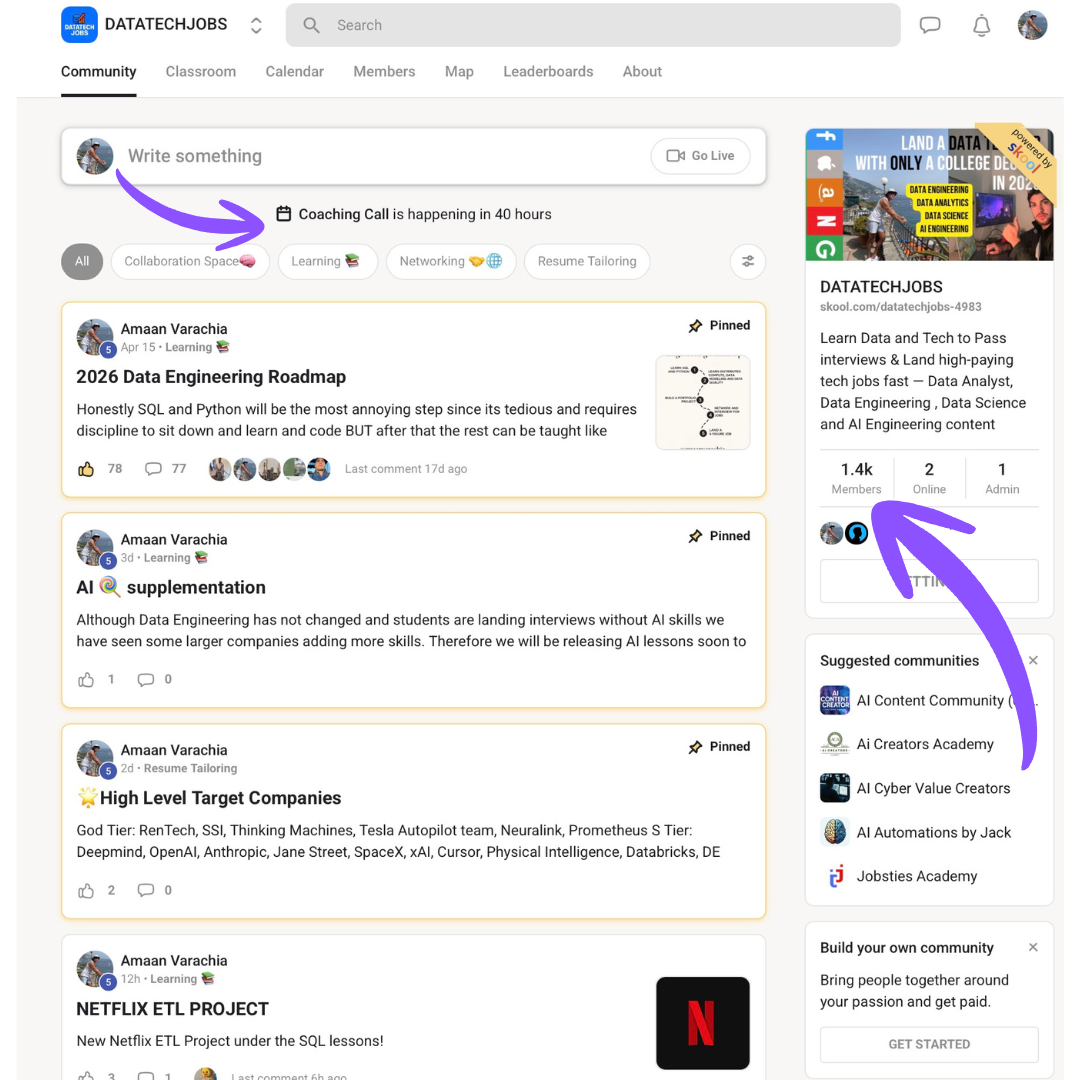Open the community banner image
Viewport: 1080px width, 1080px height.
point(929,195)
